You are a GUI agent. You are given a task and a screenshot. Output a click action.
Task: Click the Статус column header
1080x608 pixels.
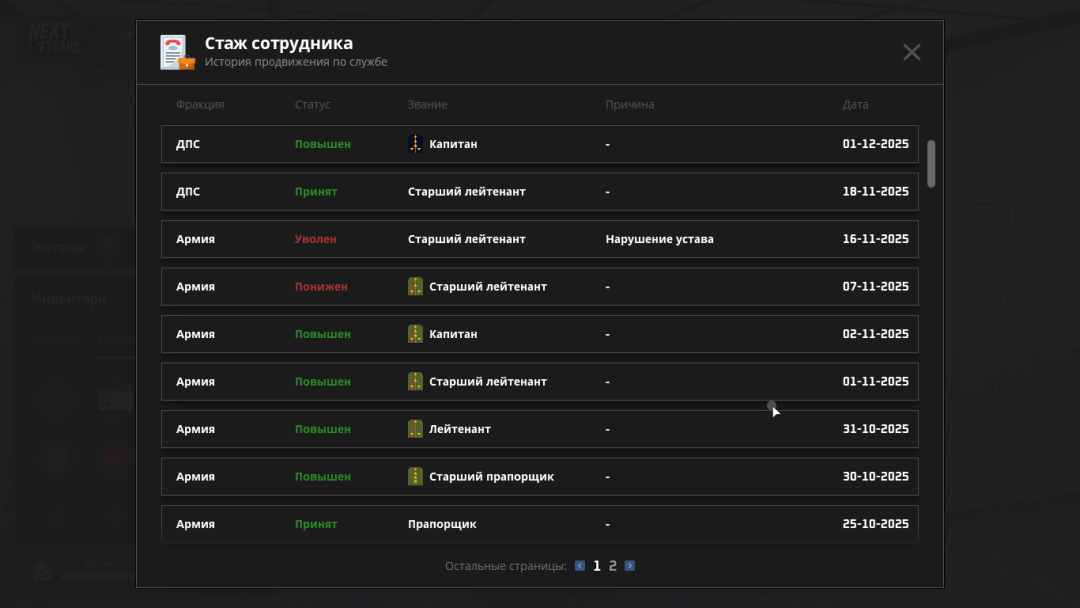click(x=312, y=105)
